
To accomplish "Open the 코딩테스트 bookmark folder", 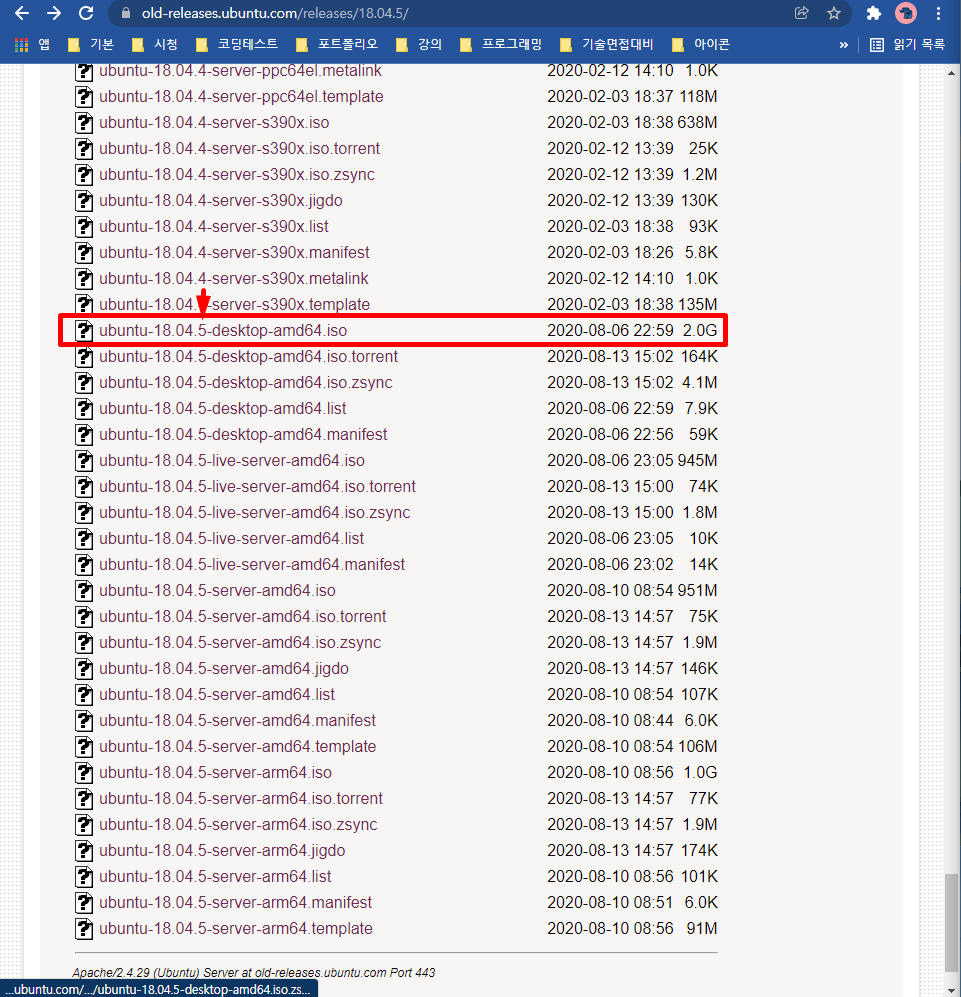I will [237, 45].
